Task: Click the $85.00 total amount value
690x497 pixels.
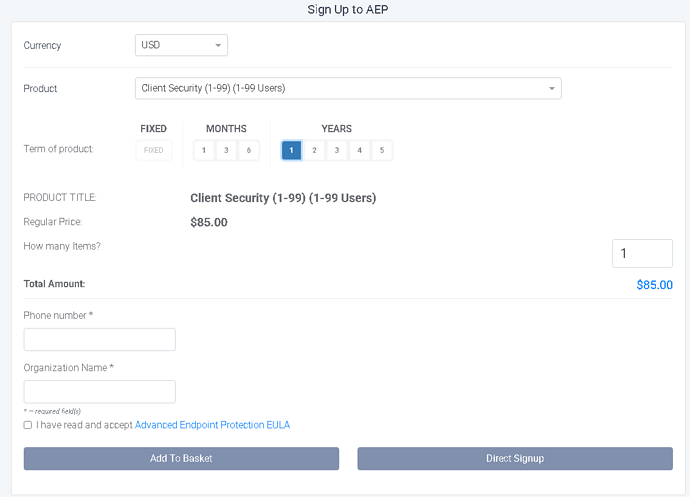Action: pos(654,285)
